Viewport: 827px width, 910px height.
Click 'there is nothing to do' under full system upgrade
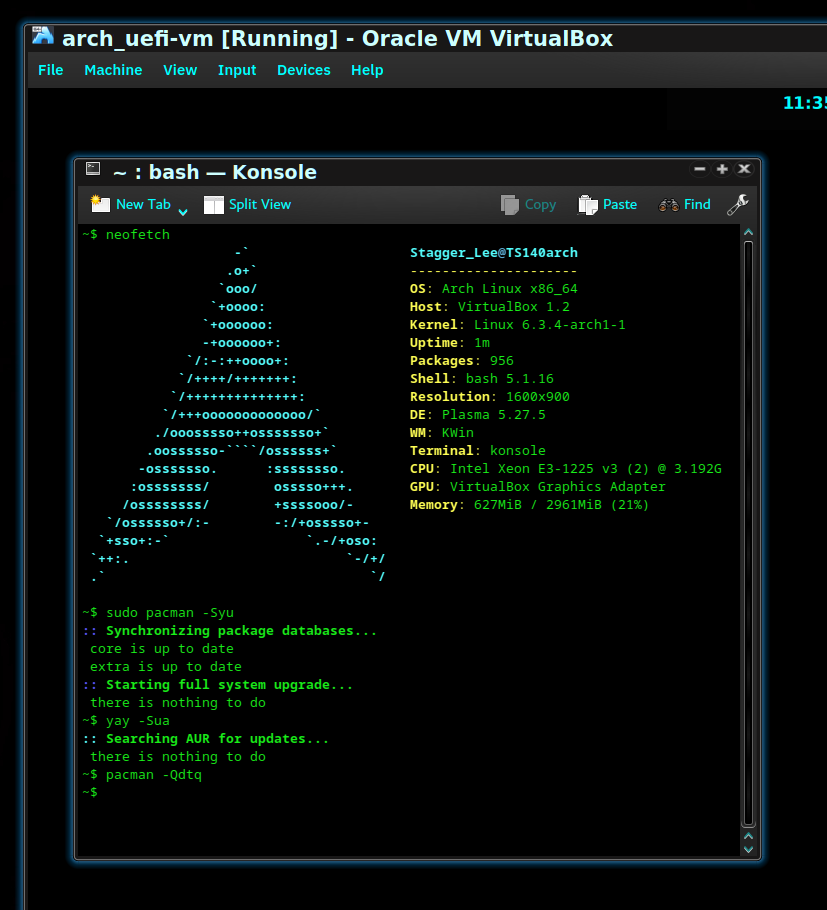[x=178, y=703]
